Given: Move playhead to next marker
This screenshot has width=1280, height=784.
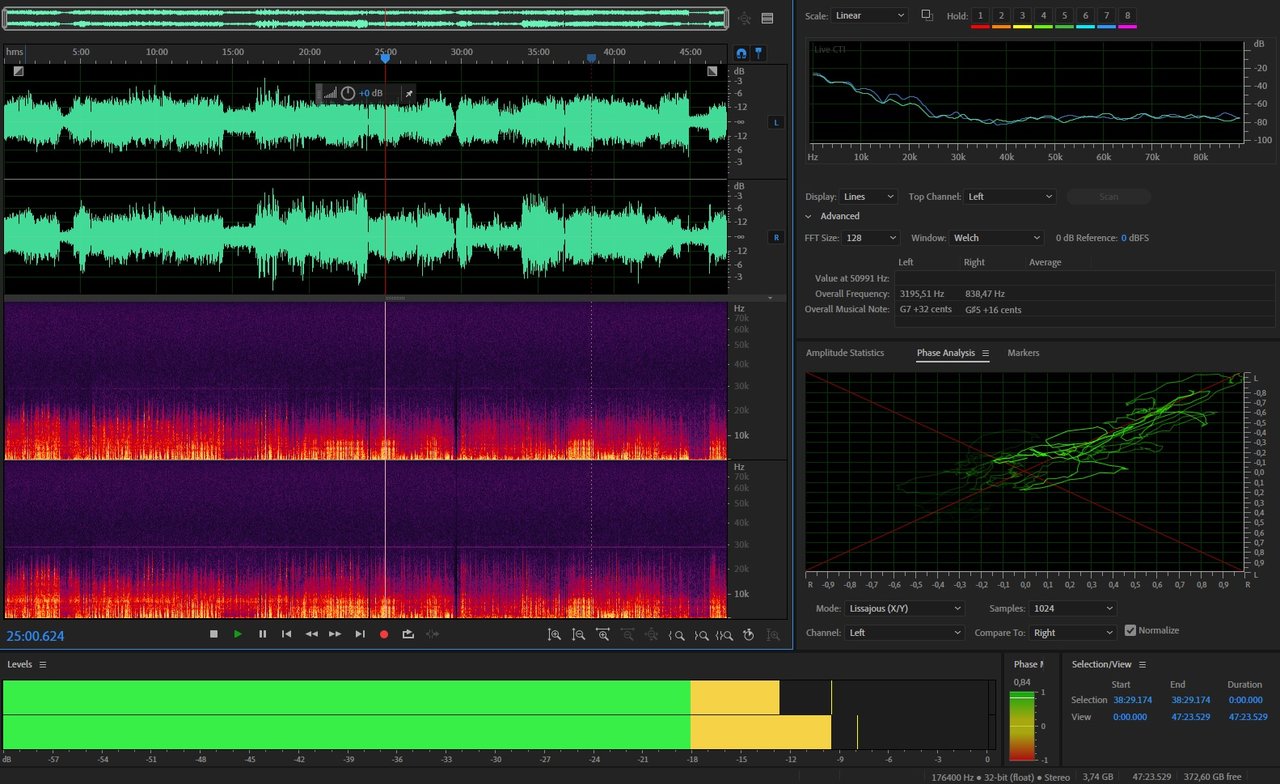Looking at the screenshot, I should click(360, 634).
